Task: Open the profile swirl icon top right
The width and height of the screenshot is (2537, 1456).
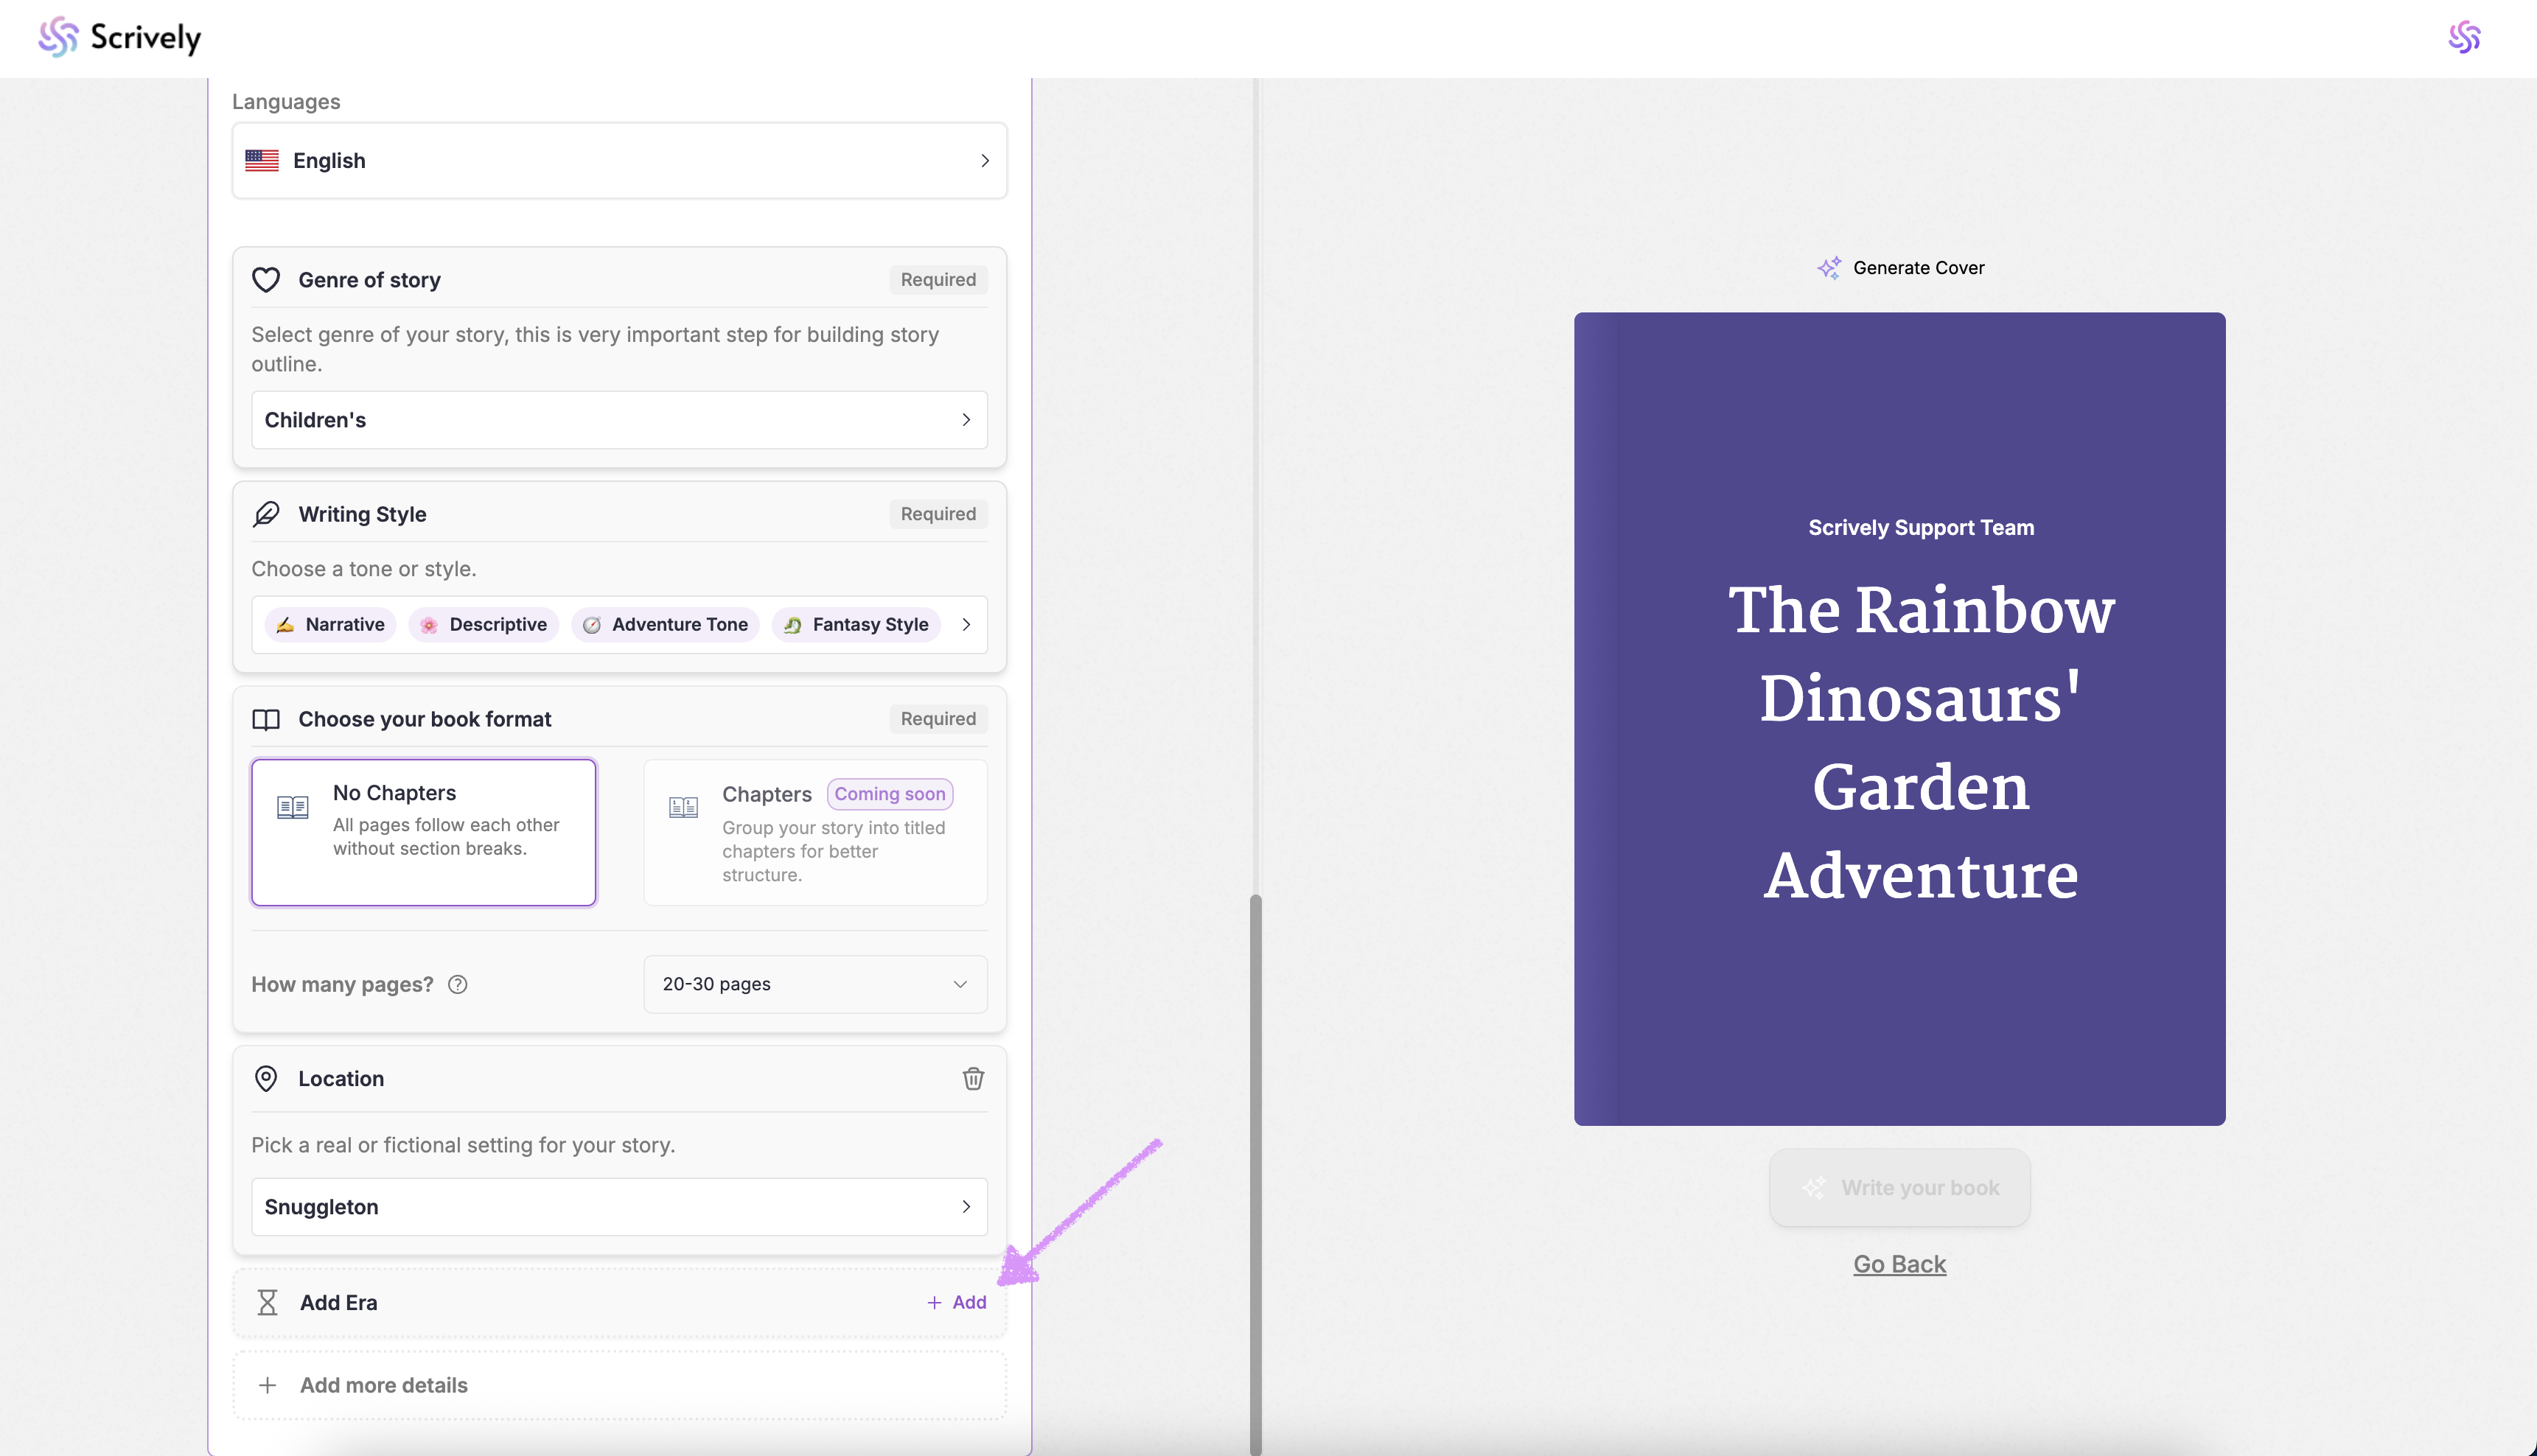Action: pos(2464,37)
